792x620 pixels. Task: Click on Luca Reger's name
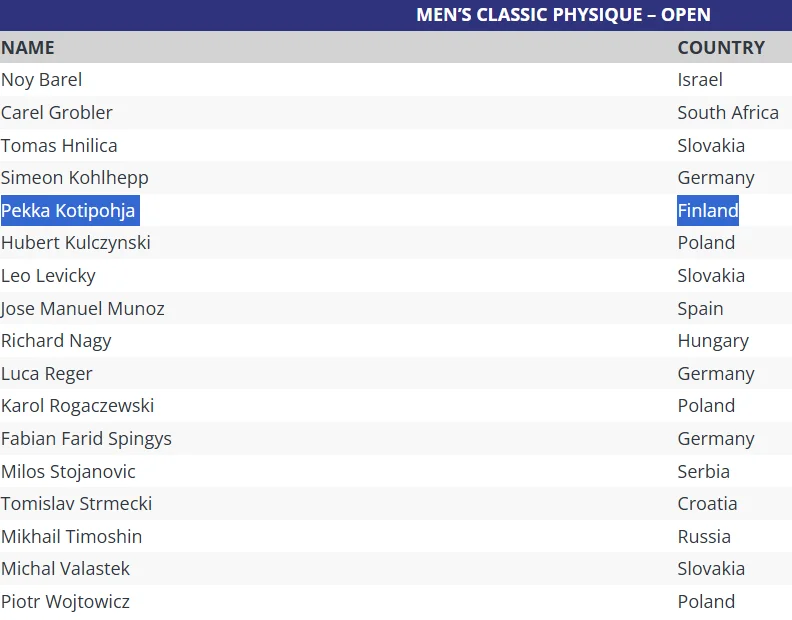click(x=47, y=374)
